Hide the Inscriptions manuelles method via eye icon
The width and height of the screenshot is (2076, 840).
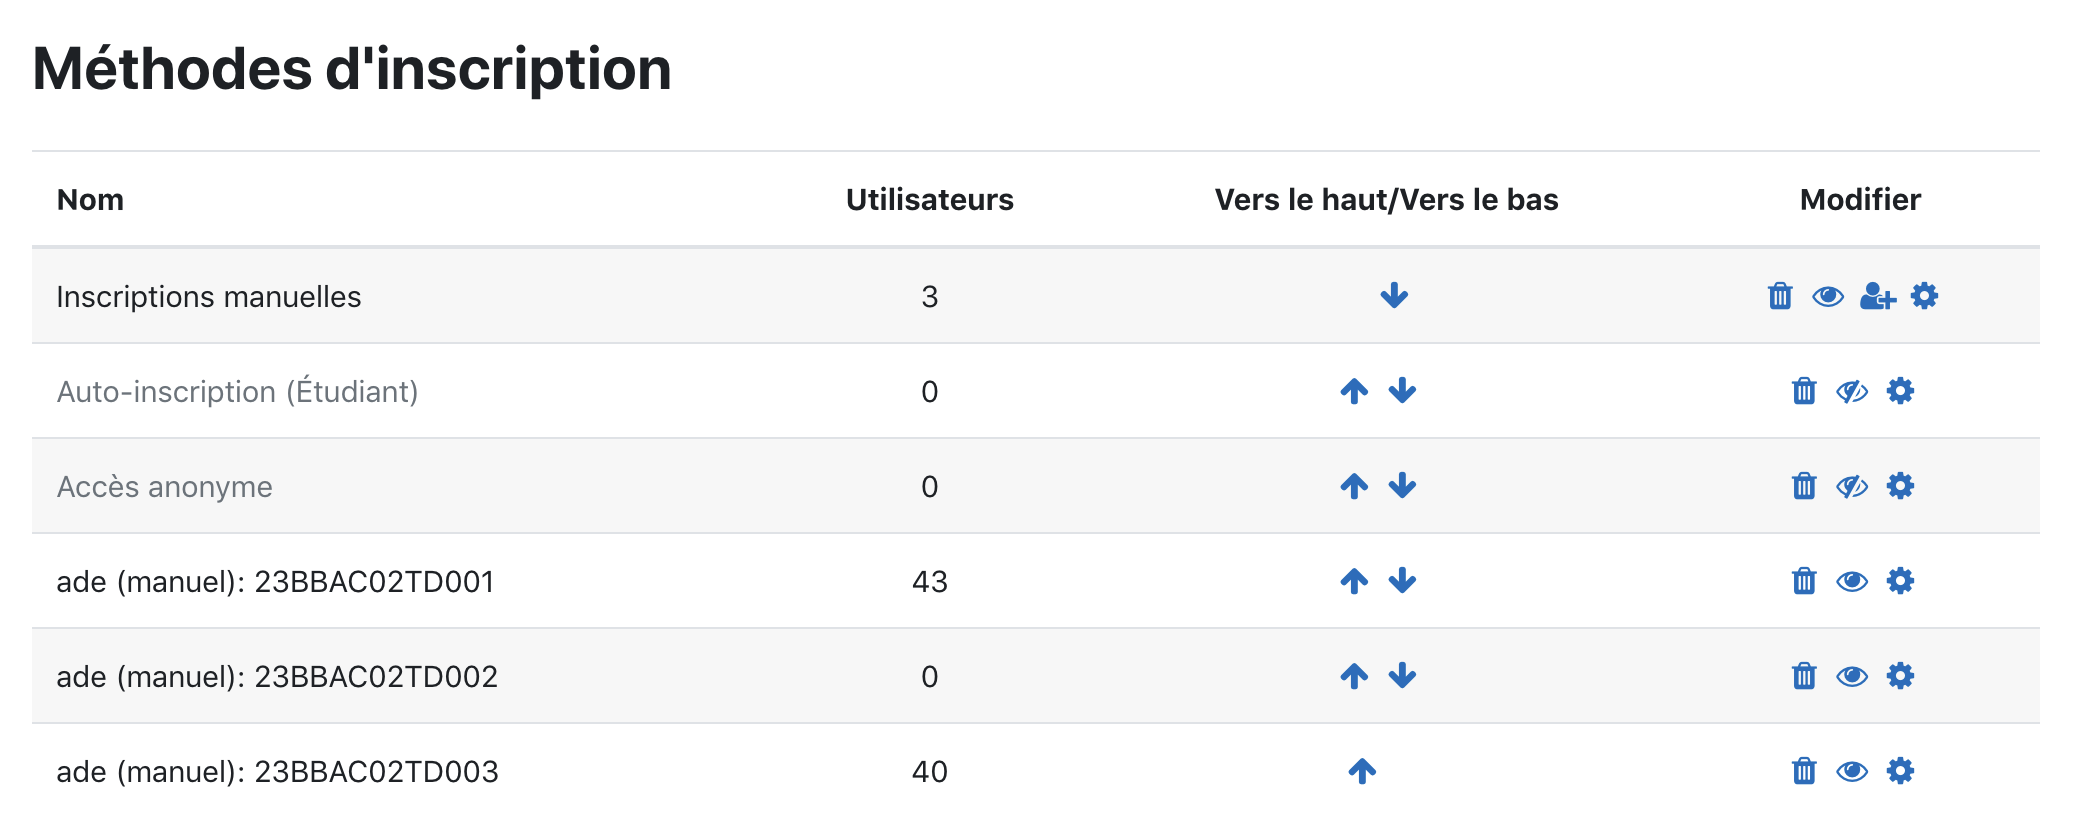tap(1828, 296)
